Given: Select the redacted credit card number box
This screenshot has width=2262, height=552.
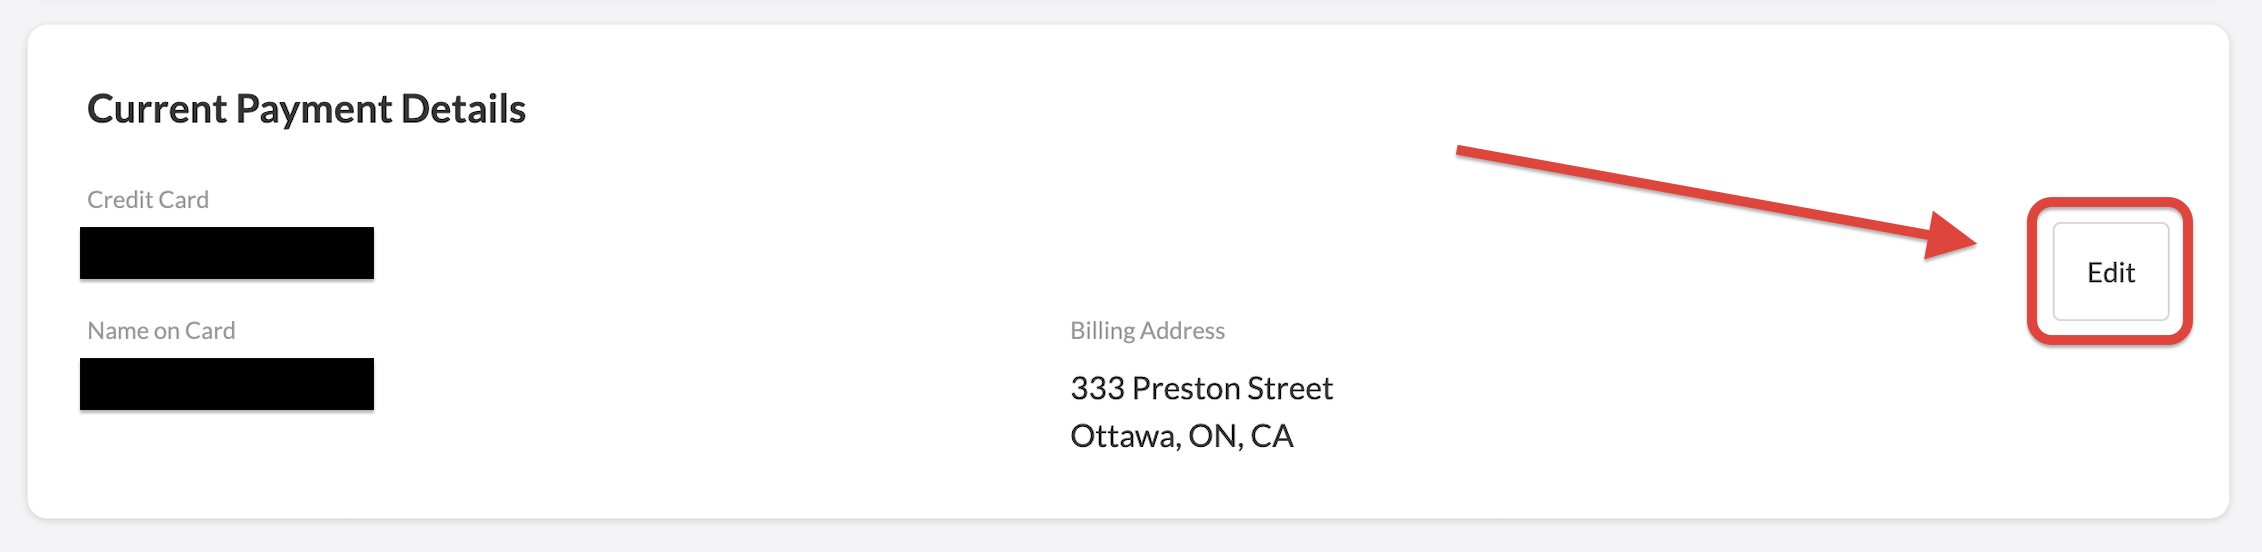Looking at the screenshot, I should pos(227,253).
